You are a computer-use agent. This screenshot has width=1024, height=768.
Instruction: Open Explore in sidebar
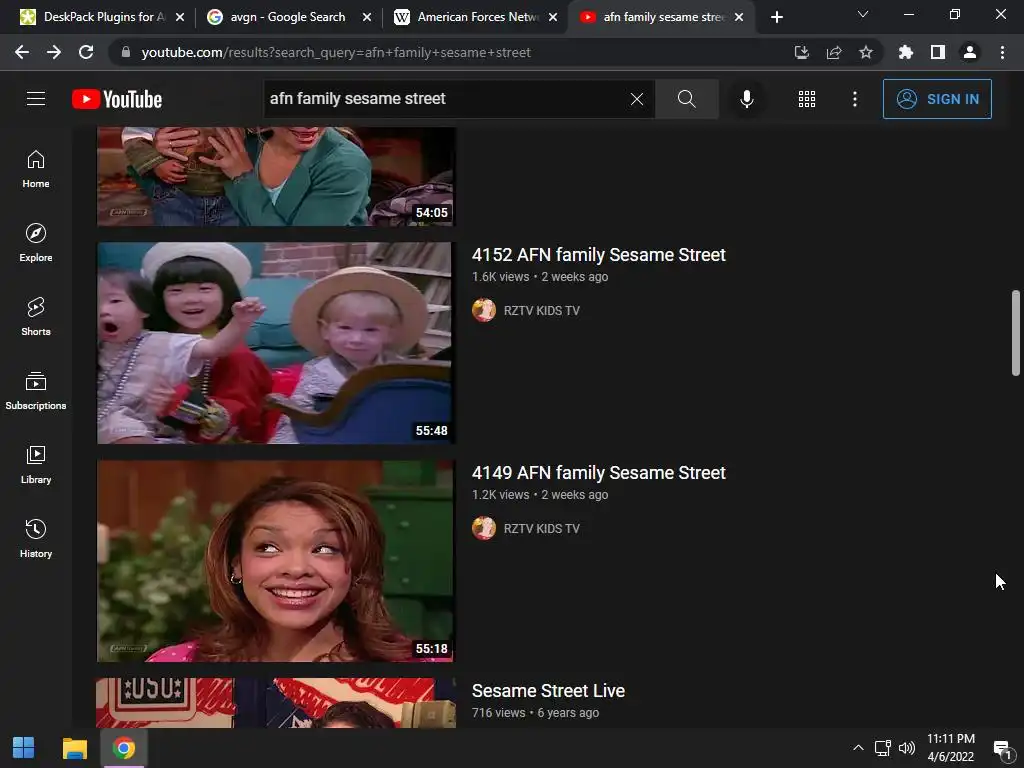coord(36,243)
